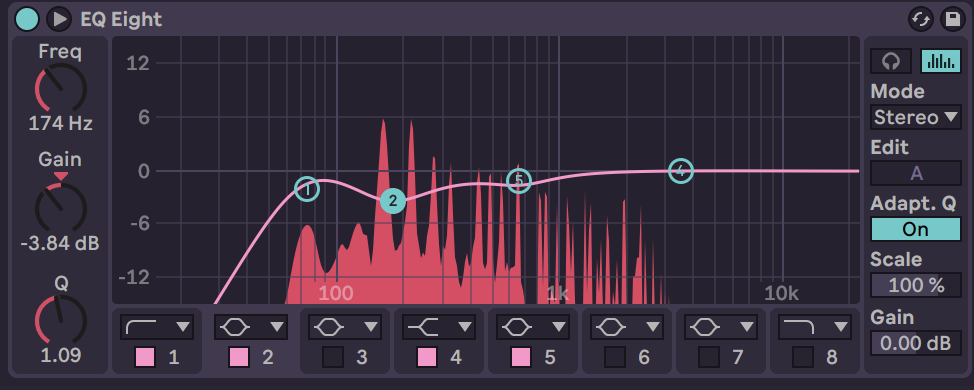Image resolution: width=974 pixels, height=390 pixels.
Task: Open the Stereo mode dropdown
Action: pos(916,117)
